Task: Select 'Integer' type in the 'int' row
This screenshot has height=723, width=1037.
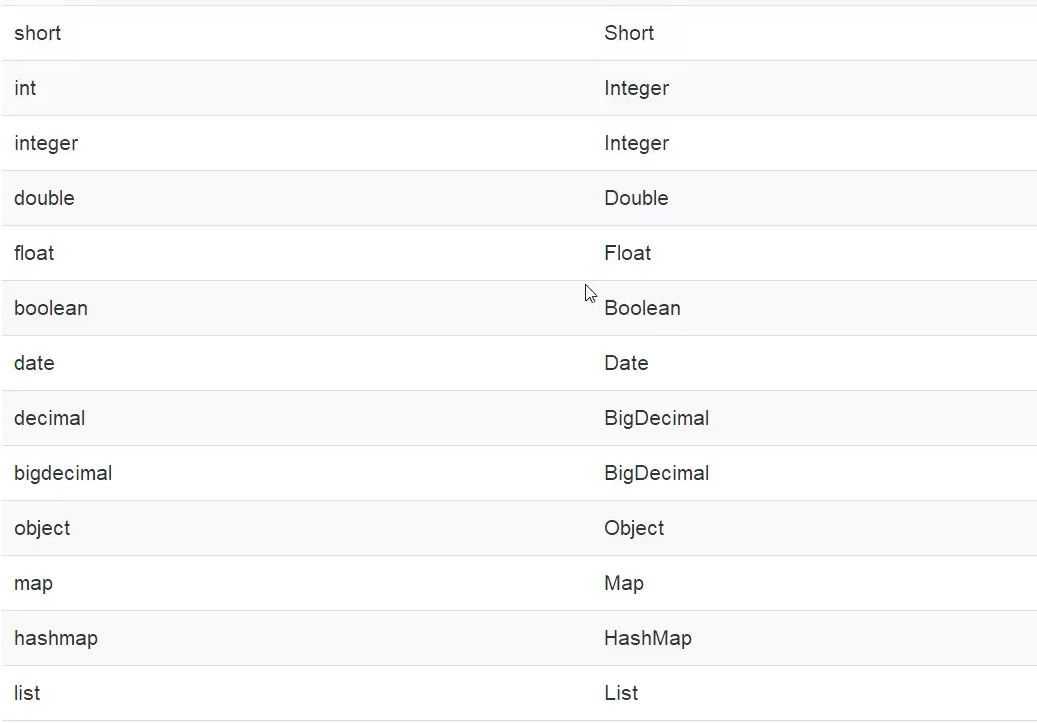Action: point(637,88)
